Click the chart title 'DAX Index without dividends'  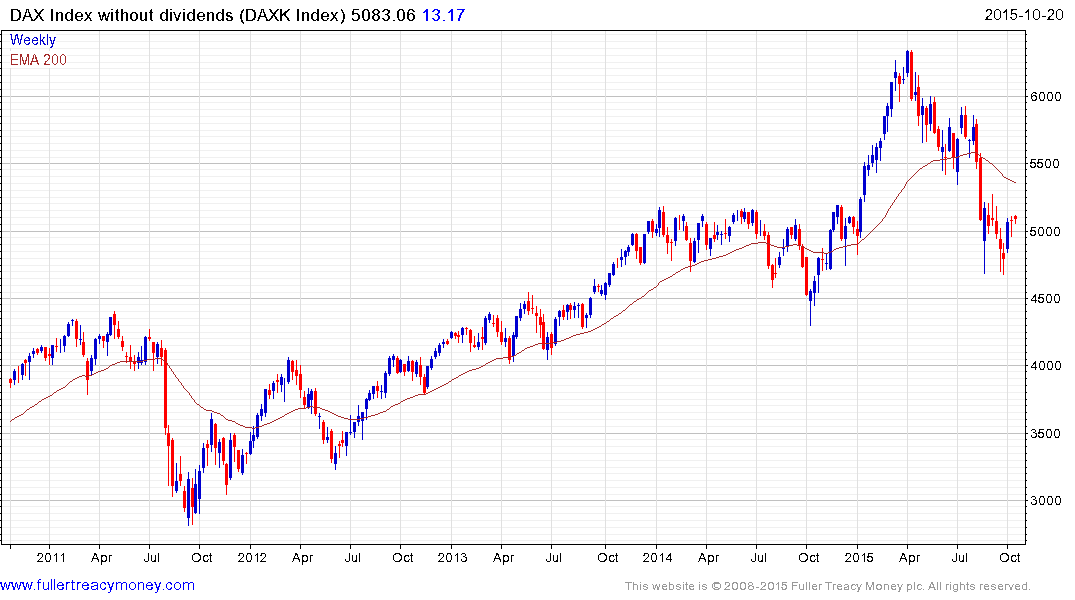point(122,15)
